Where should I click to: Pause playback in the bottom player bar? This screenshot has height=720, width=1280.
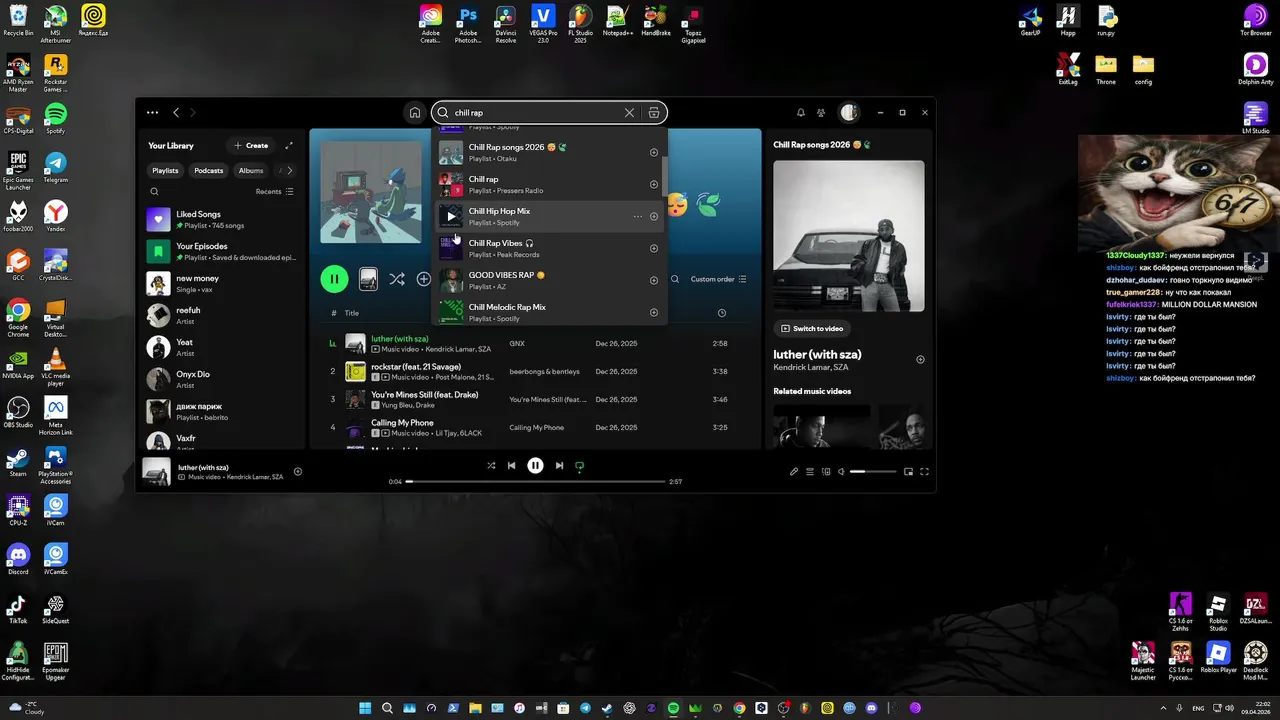[535, 465]
